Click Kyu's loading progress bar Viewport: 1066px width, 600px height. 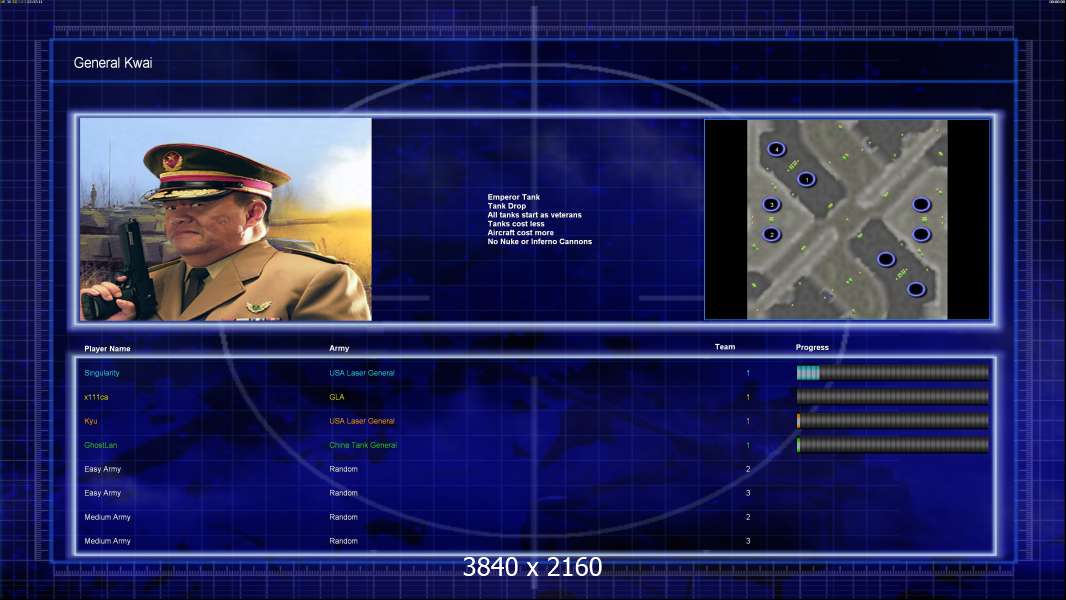[x=893, y=421]
